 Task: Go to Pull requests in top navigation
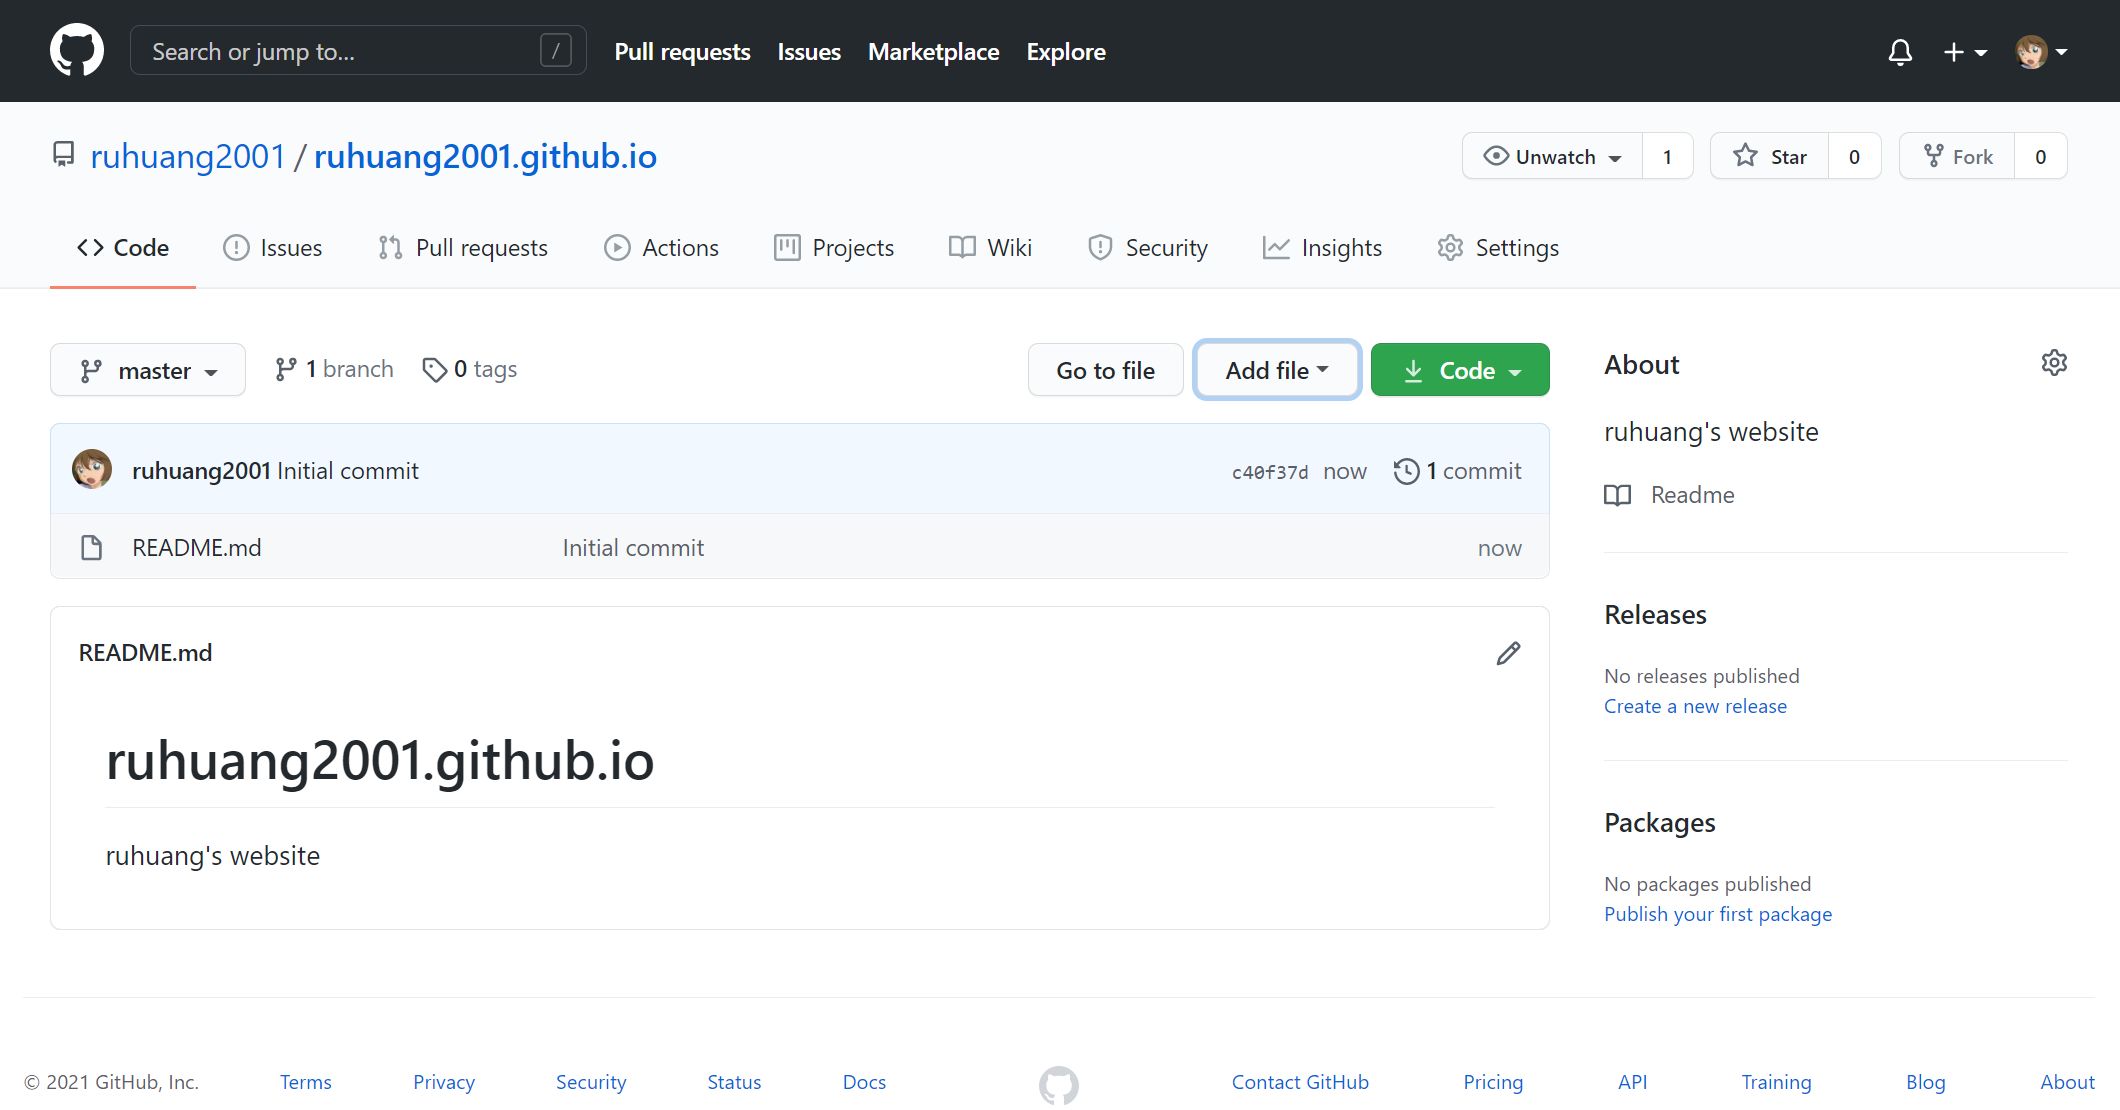pos(682,52)
